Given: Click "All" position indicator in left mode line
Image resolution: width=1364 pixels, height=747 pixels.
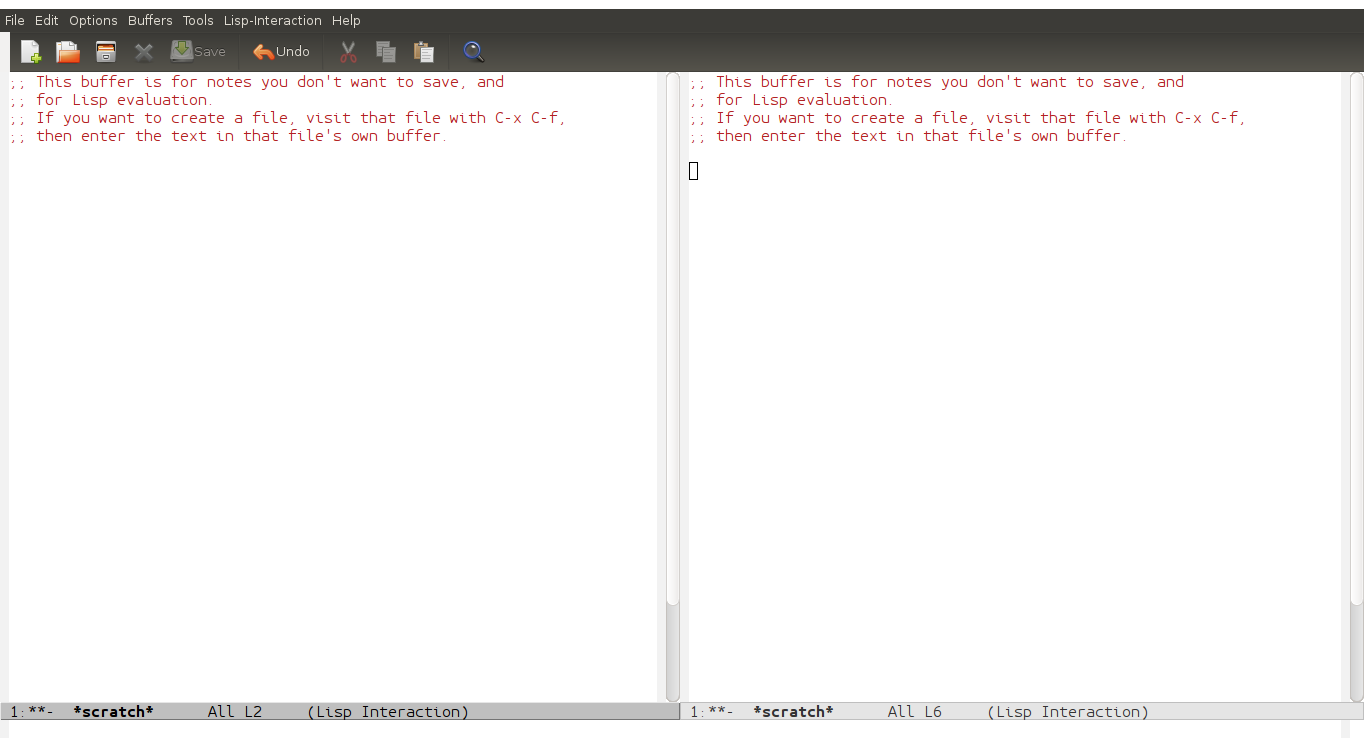Looking at the screenshot, I should (221, 712).
